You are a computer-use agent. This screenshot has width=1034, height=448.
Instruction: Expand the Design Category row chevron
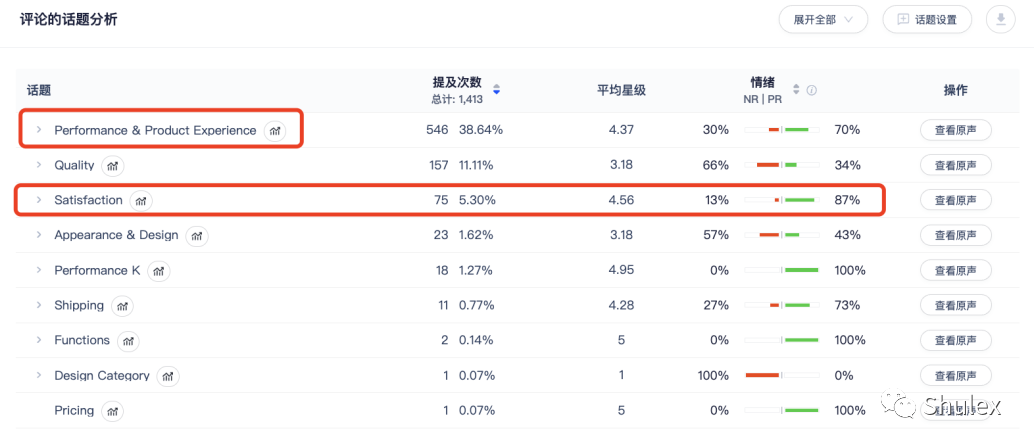tap(39, 375)
